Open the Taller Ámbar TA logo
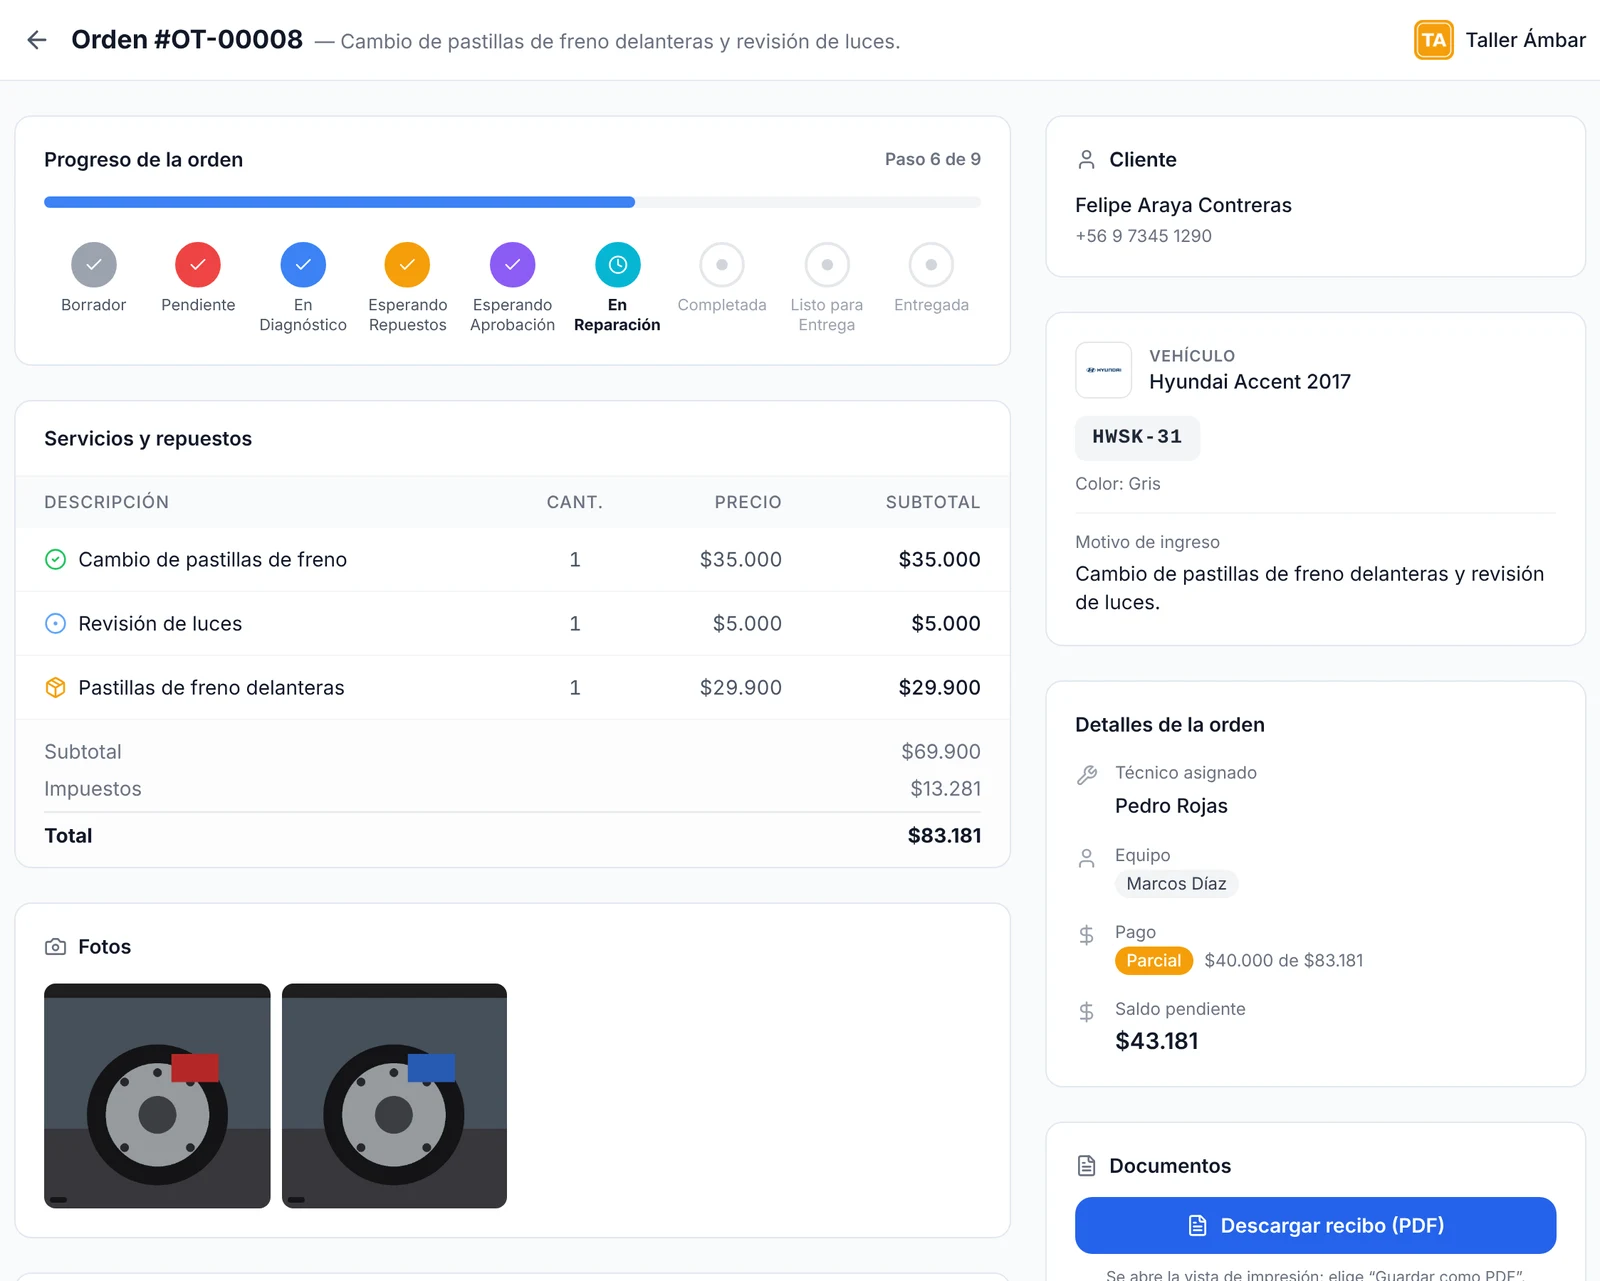1600x1281 pixels. point(1433,40)
